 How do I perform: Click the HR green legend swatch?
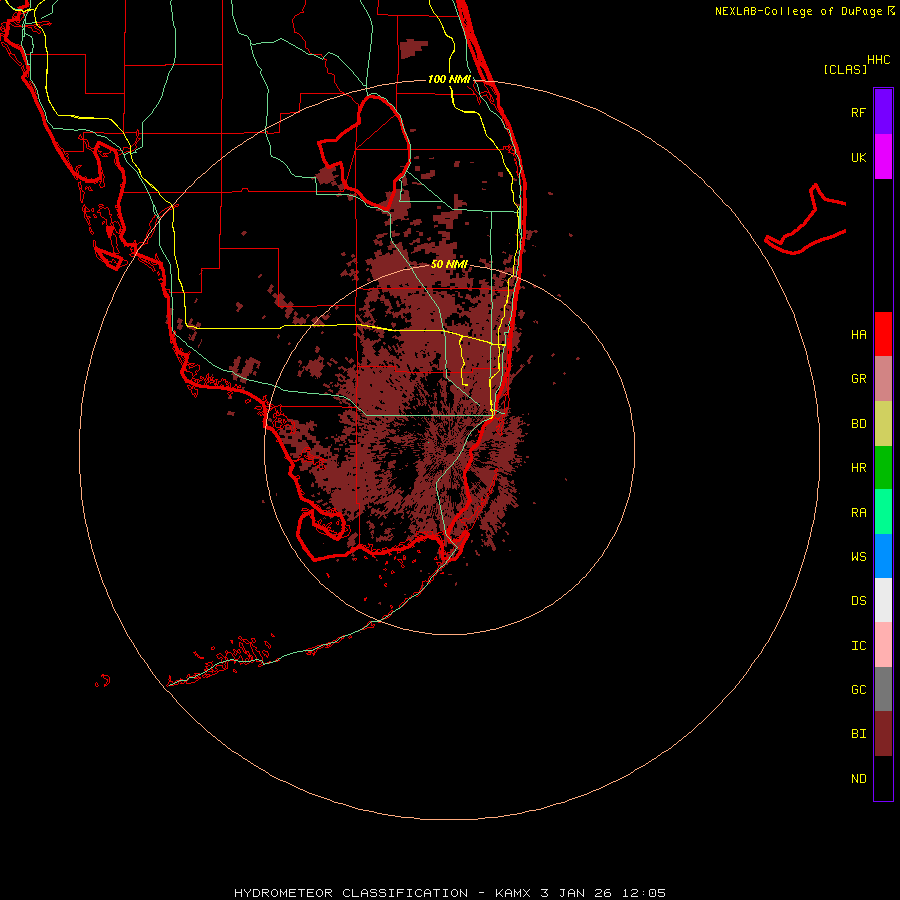[883, 467]
